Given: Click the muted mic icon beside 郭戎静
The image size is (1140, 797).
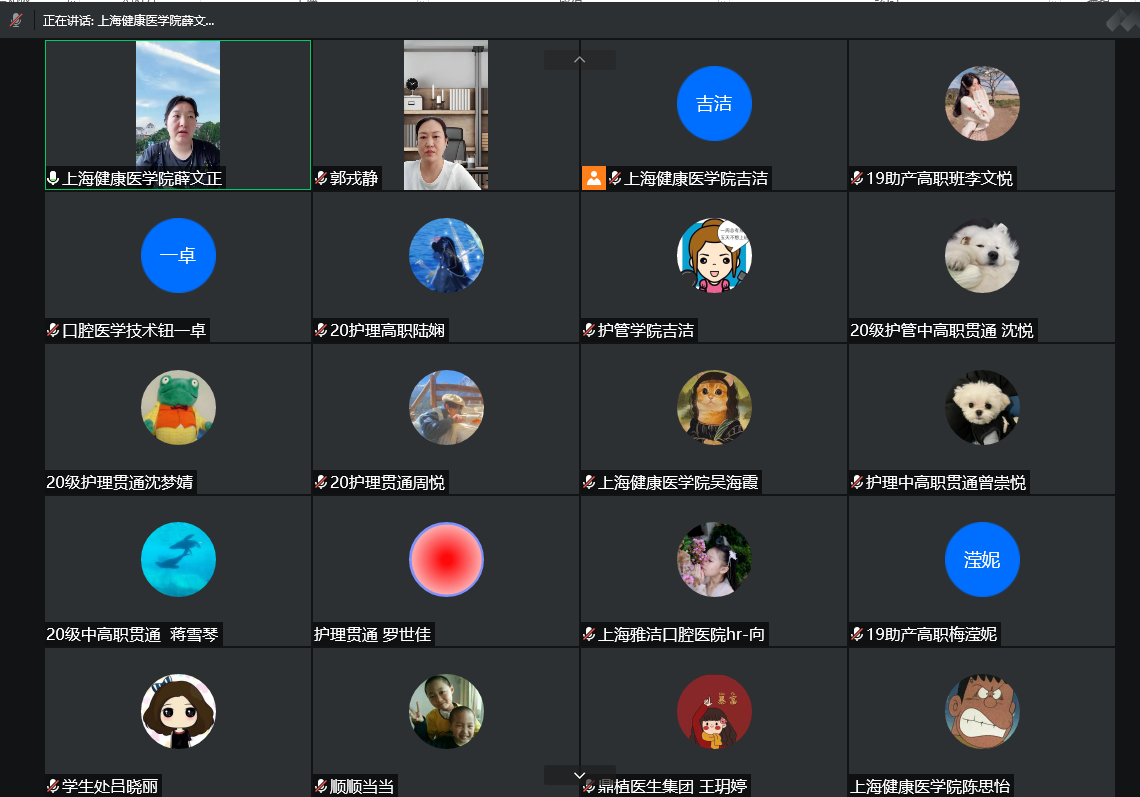Looking at the screenshot, I should (321, 179).
